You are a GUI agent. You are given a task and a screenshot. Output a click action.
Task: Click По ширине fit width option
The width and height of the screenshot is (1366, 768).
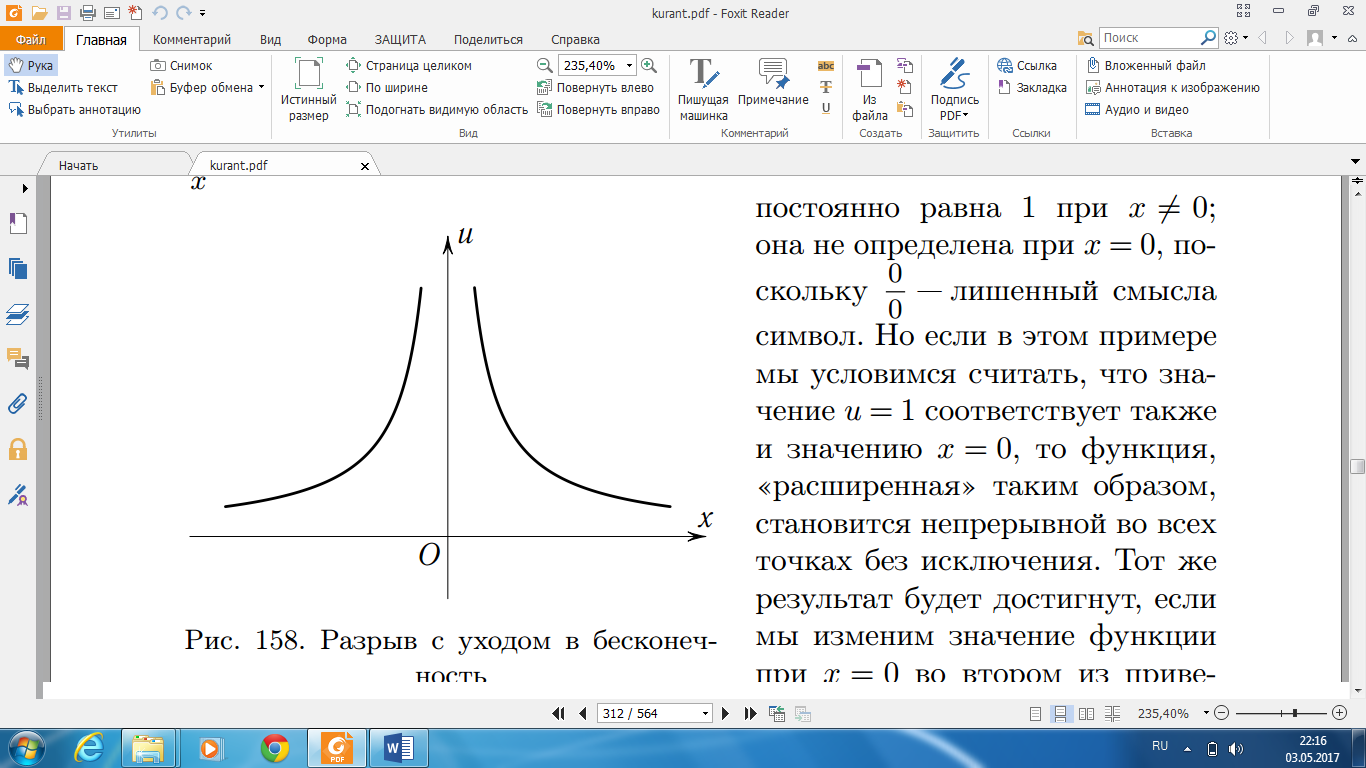pyautogui.click(x=387, y=87)
